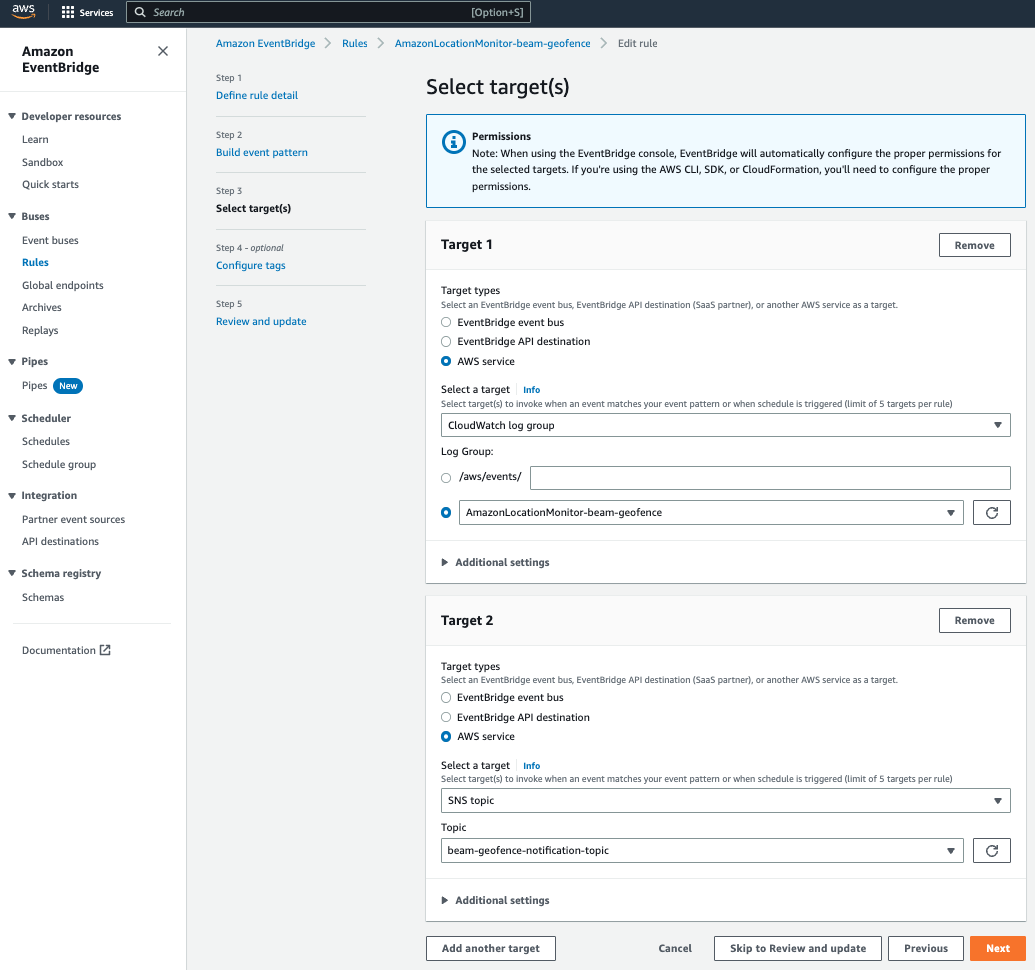Select EventBridge event bus for Target 1
Screen dimensions: 1035x970
click(x=445, y=322)
